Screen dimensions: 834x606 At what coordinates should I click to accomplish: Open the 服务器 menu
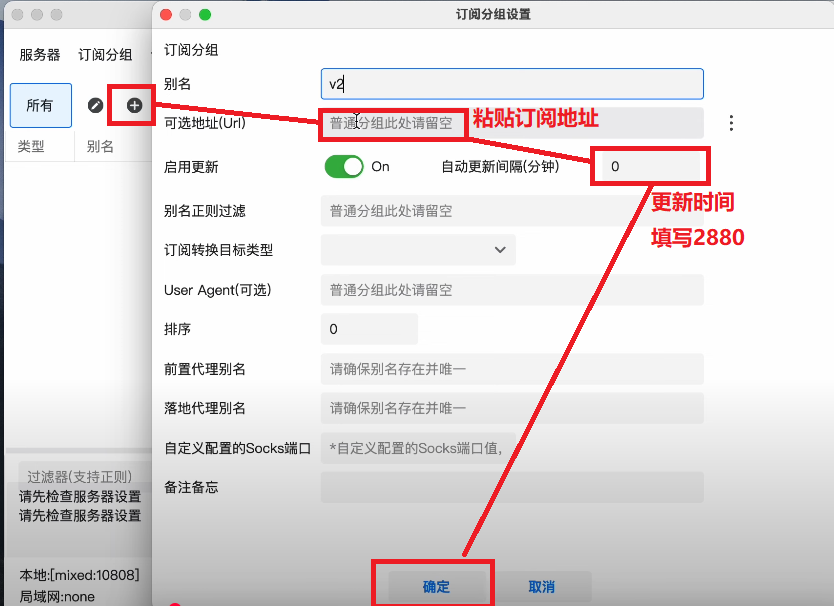pos(40,55)
